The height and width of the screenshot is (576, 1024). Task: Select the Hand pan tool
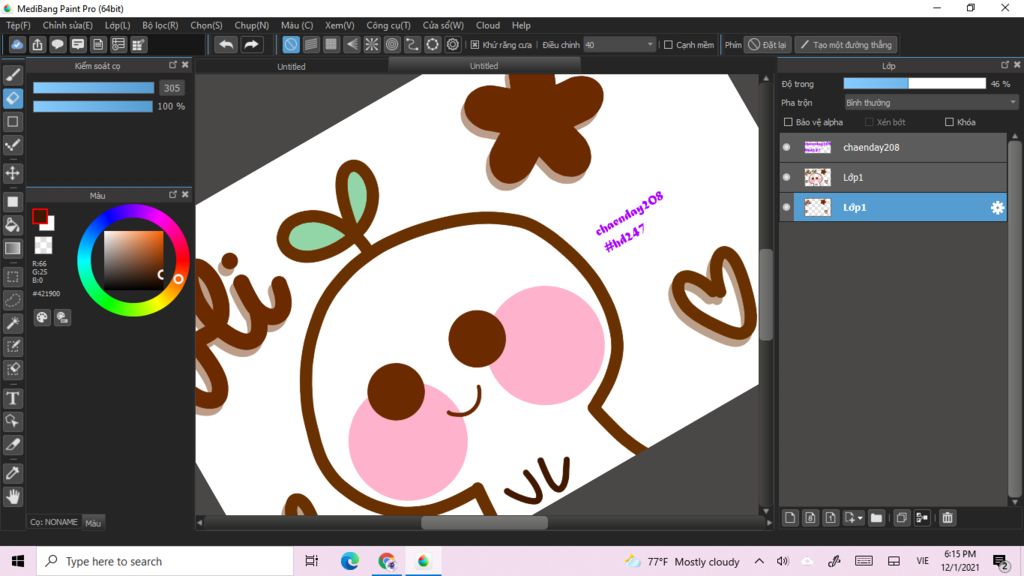pyautogui.click(x=12, y=497)
